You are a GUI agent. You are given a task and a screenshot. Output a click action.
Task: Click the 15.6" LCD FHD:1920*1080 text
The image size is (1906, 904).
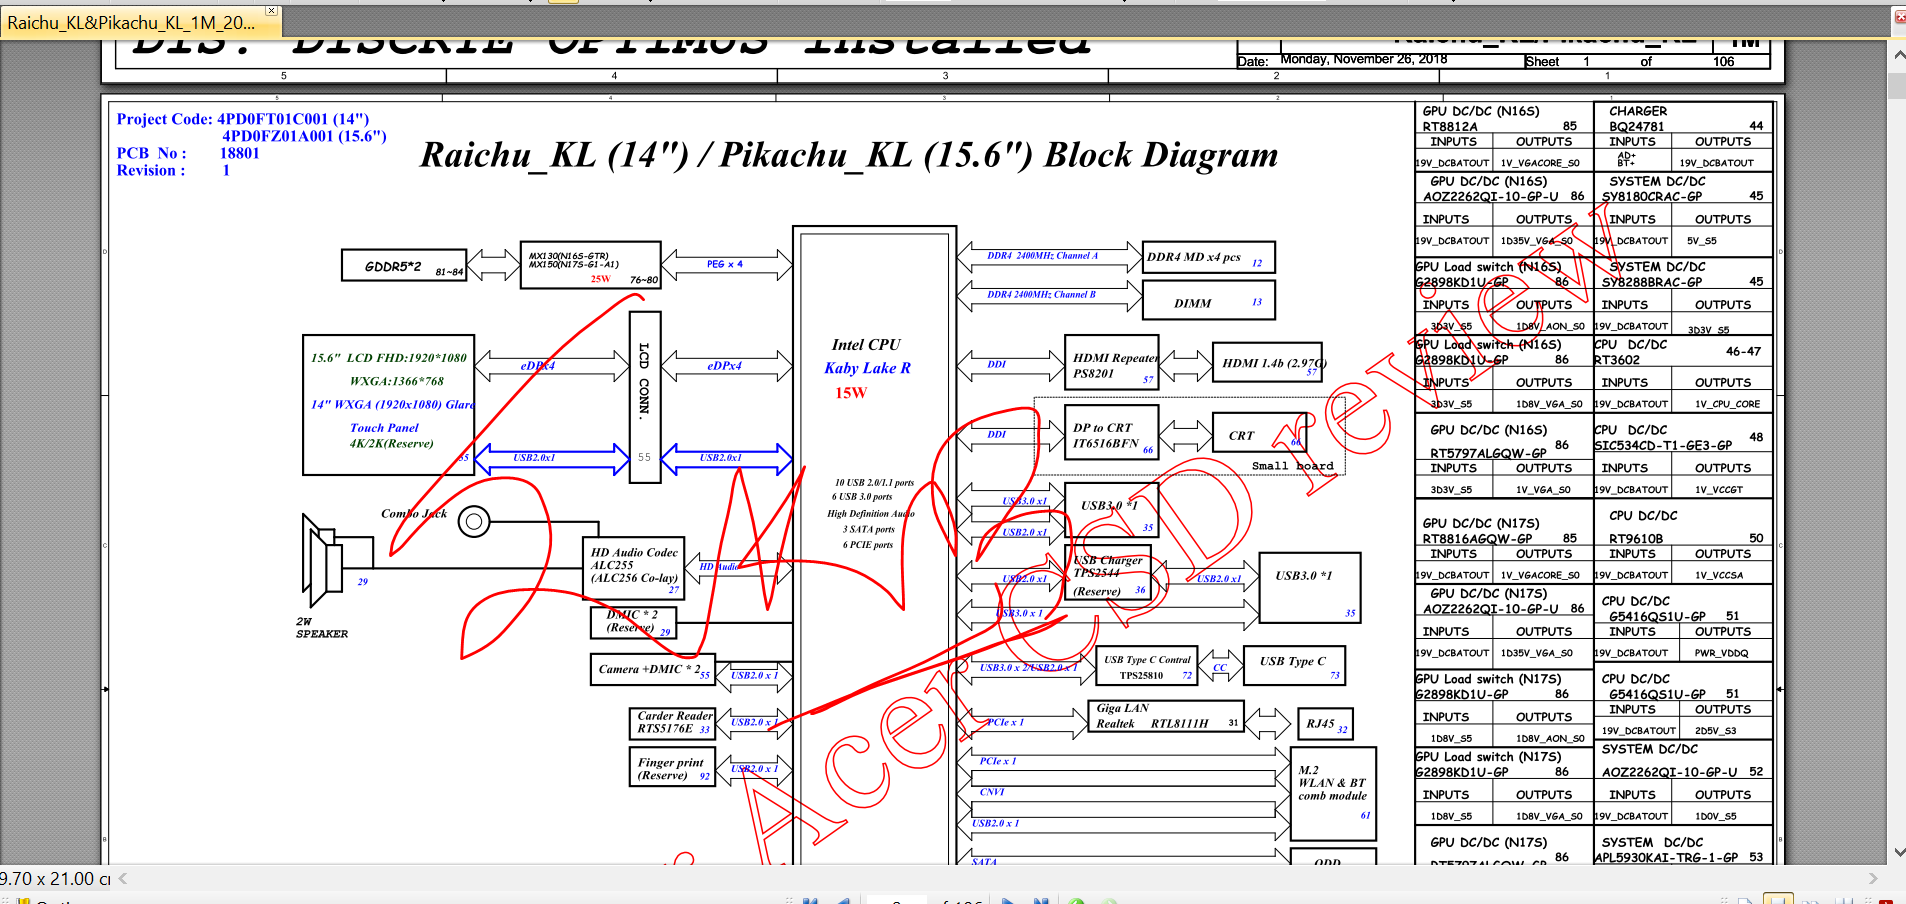click(389, 358)
